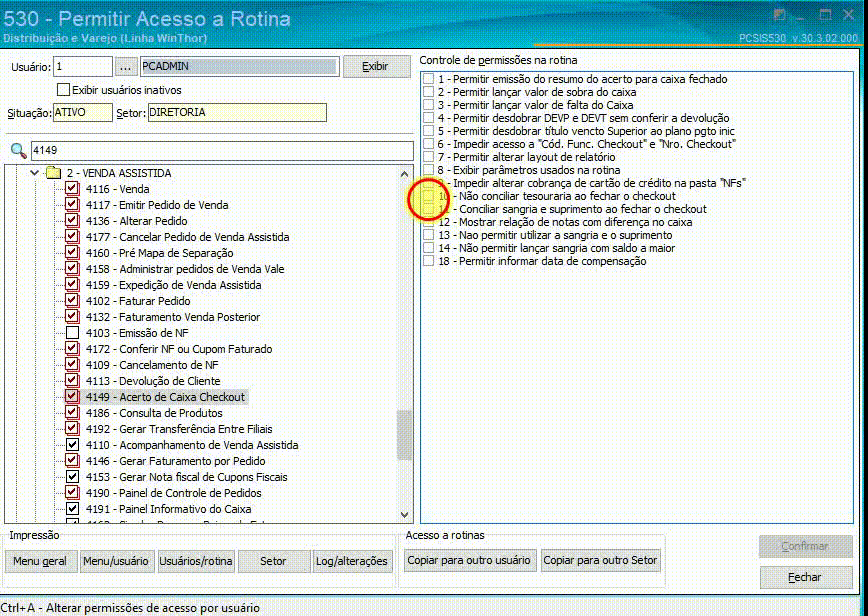The height and width of the screenshot is (616, 868).
Task: Select 4186 - Consulta de Produtos
Action: (x=153, y=413)
